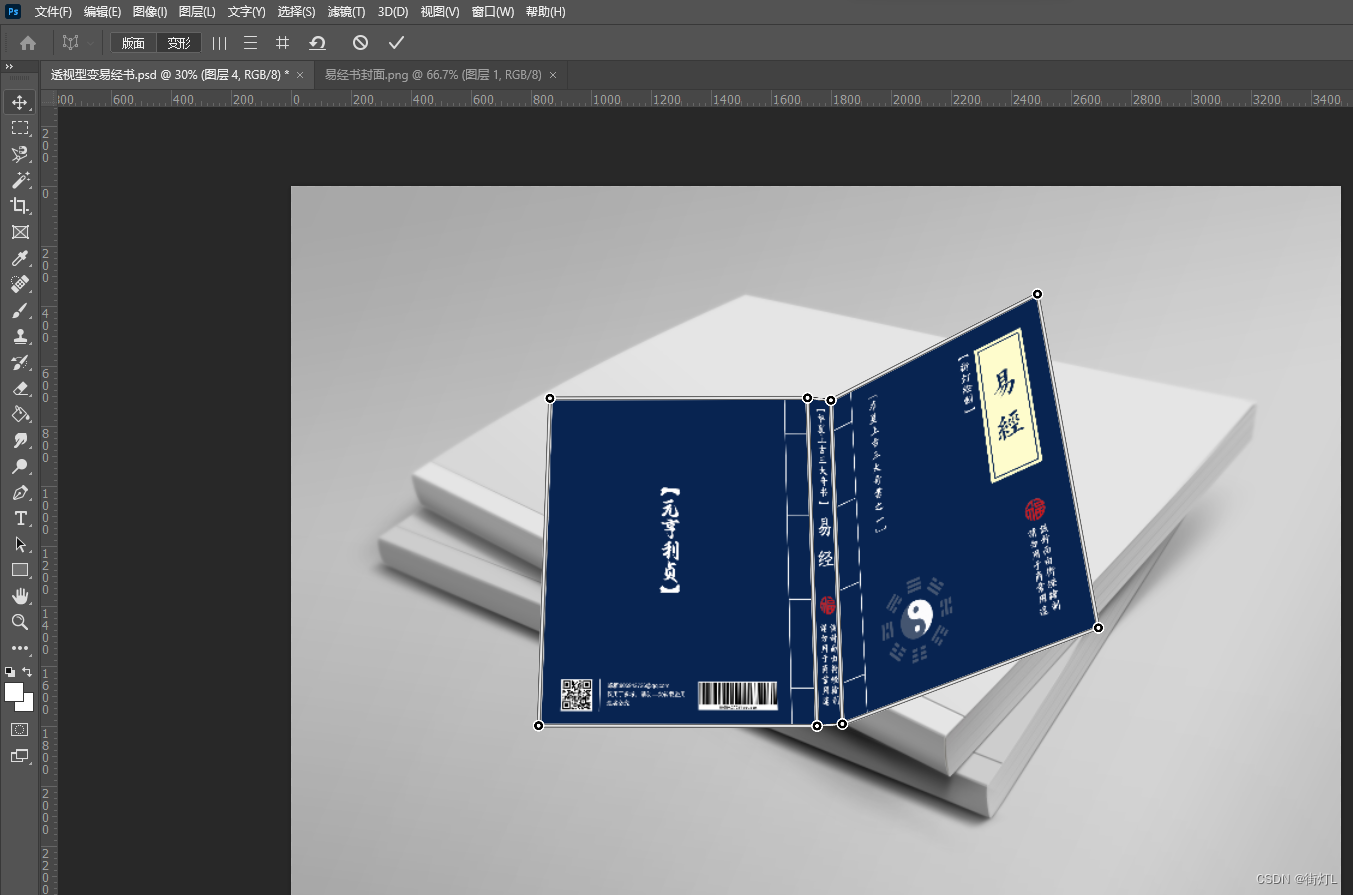Select the Smudge tool
Screen dimensions: 1353x895
(20, 440)
